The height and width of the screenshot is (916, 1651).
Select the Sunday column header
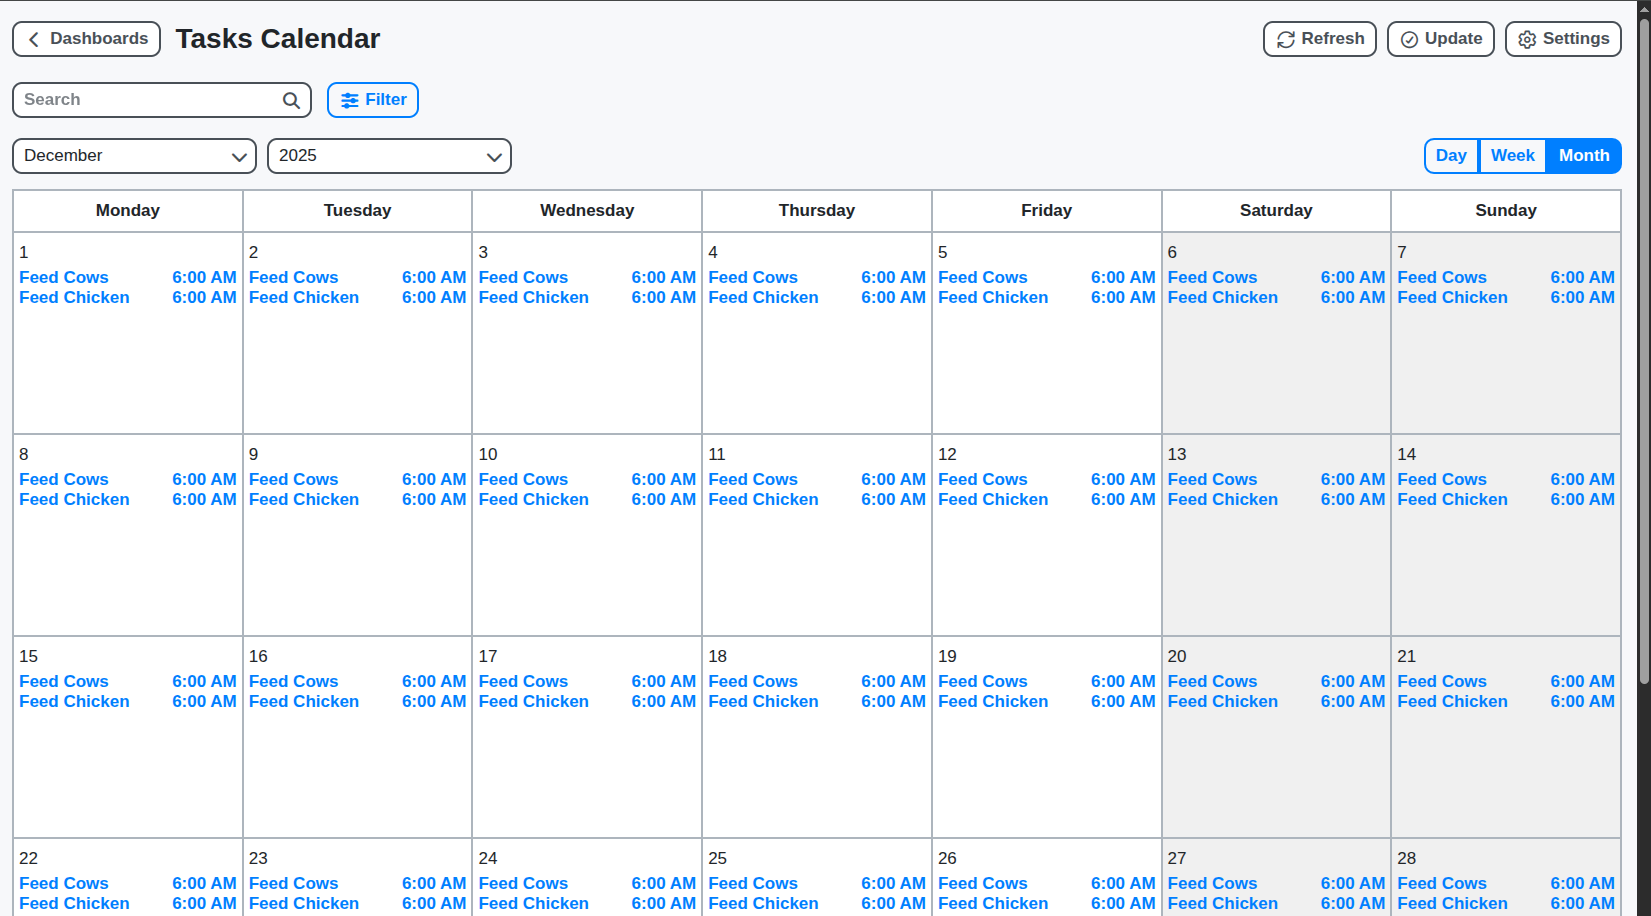(1506, 210)
